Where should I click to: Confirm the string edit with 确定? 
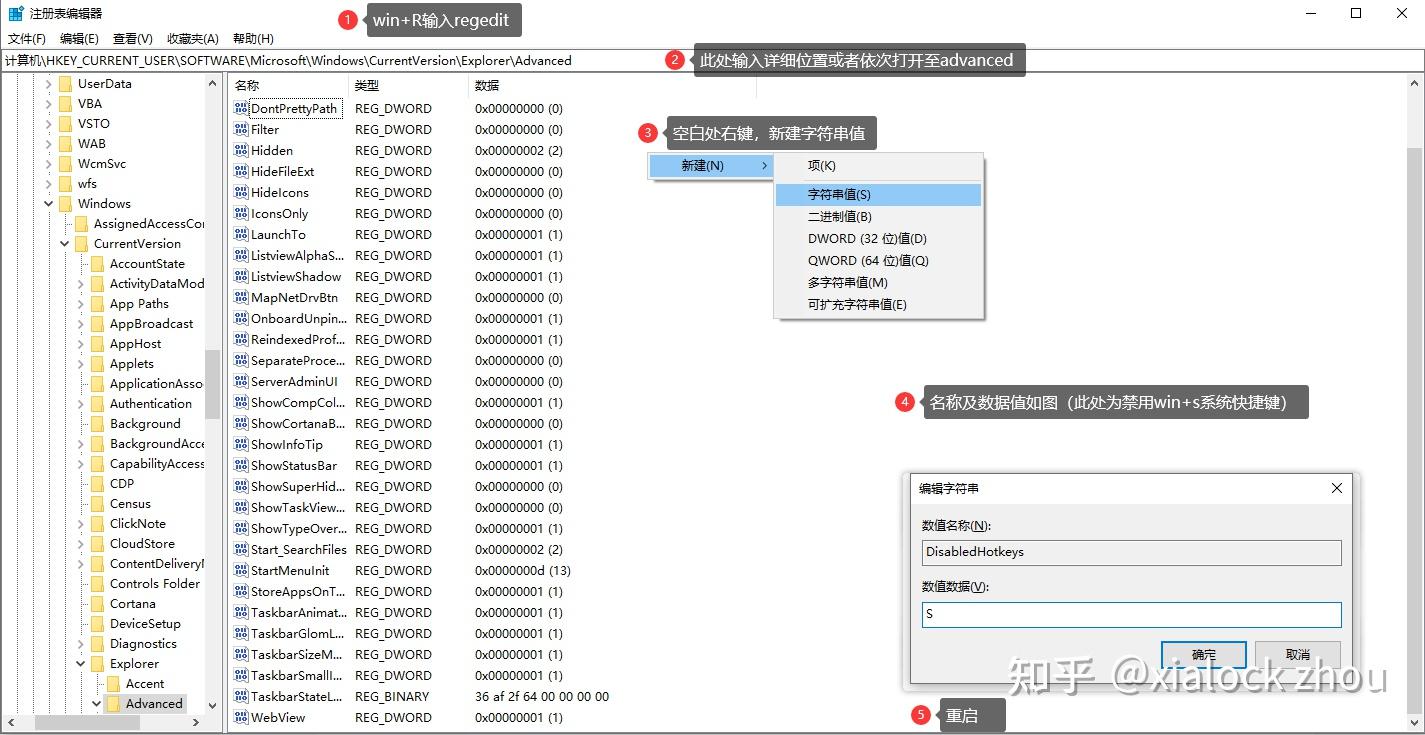click(x=1204, y=655)
